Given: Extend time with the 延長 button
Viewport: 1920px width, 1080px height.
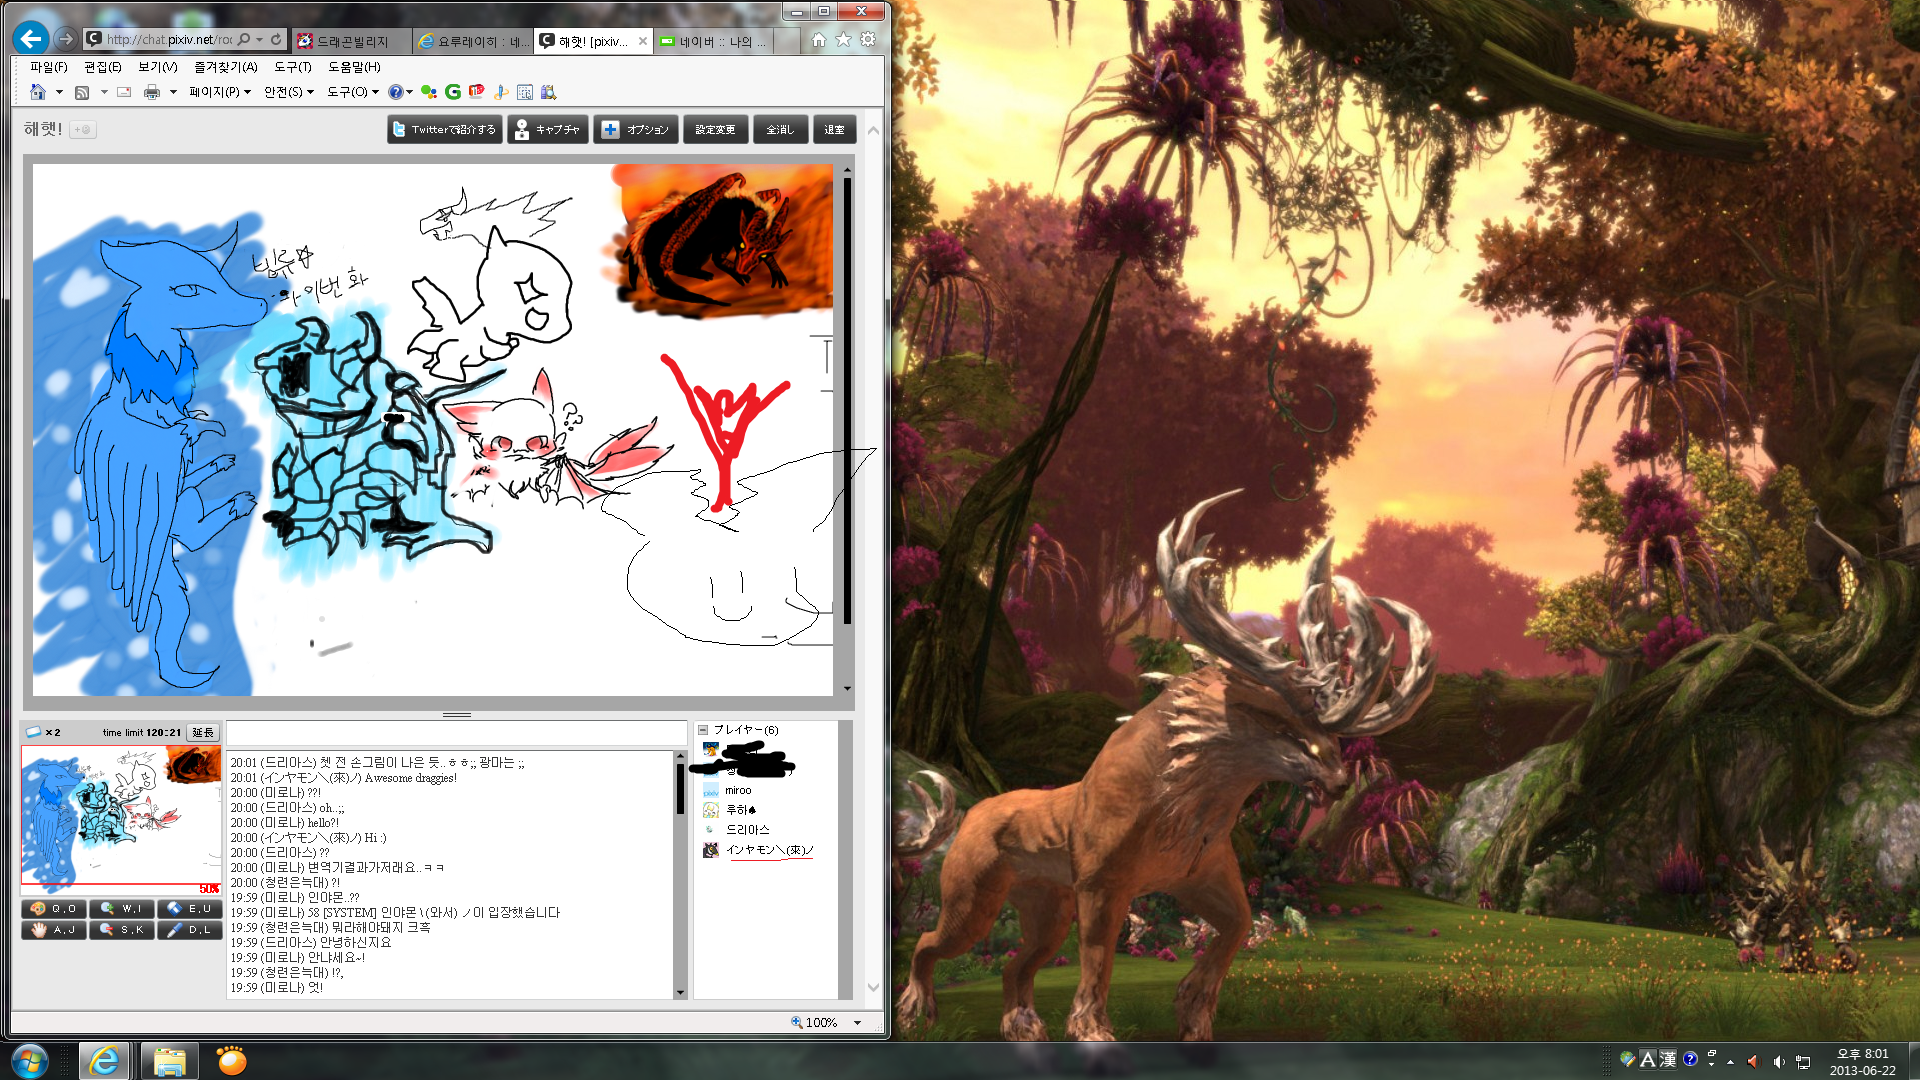Looking at the screenshot, I should (x=203, y=732).
